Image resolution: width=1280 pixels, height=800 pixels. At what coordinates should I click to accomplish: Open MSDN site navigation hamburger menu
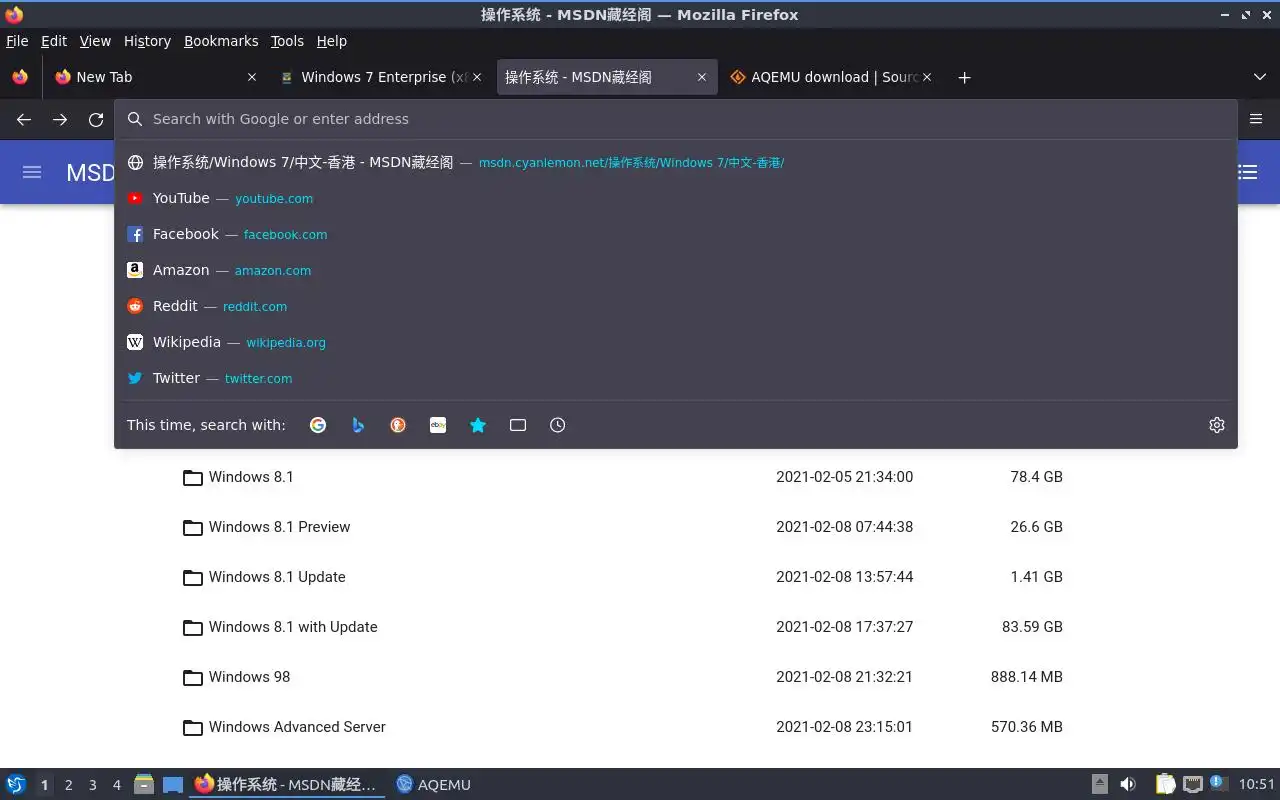[x=32, y=172]
